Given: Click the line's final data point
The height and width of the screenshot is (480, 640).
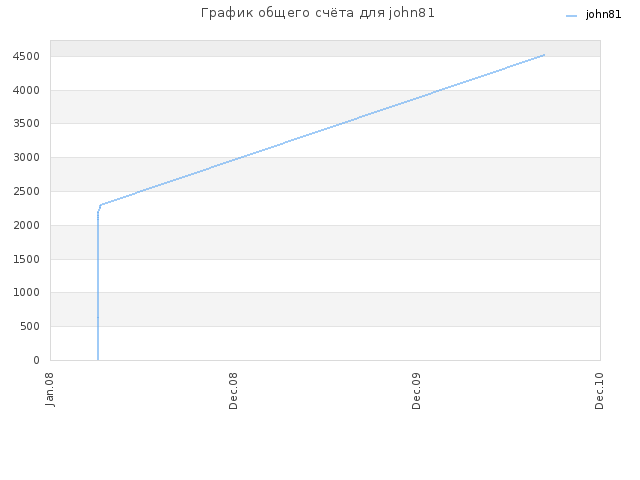Looking at the screenshot, I should 544,55.
